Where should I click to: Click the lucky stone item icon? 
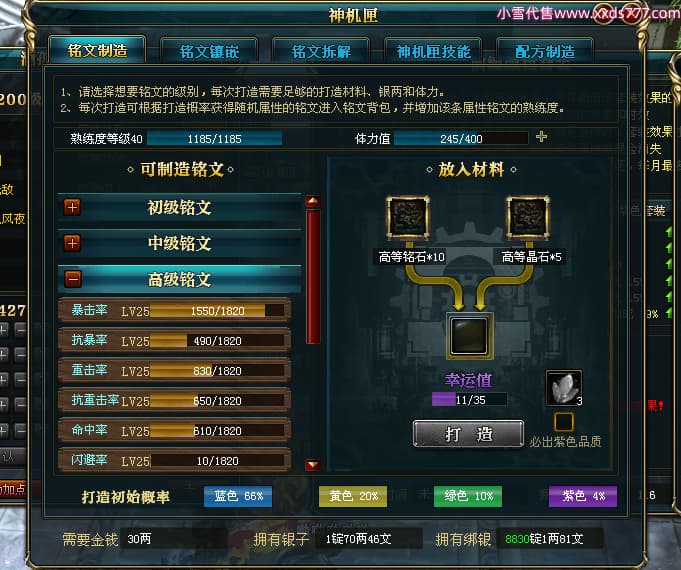[x=564, y=388]
